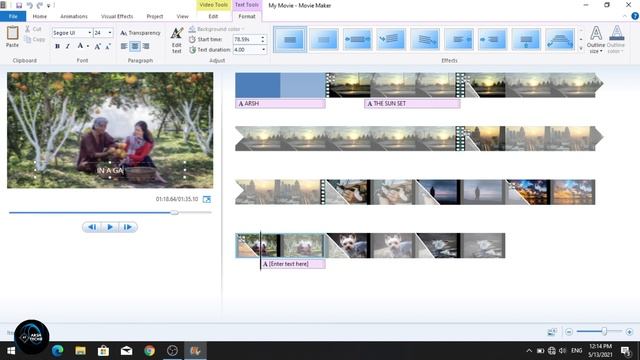
Task: Click the Edit text button
Action: pos(177,40)
